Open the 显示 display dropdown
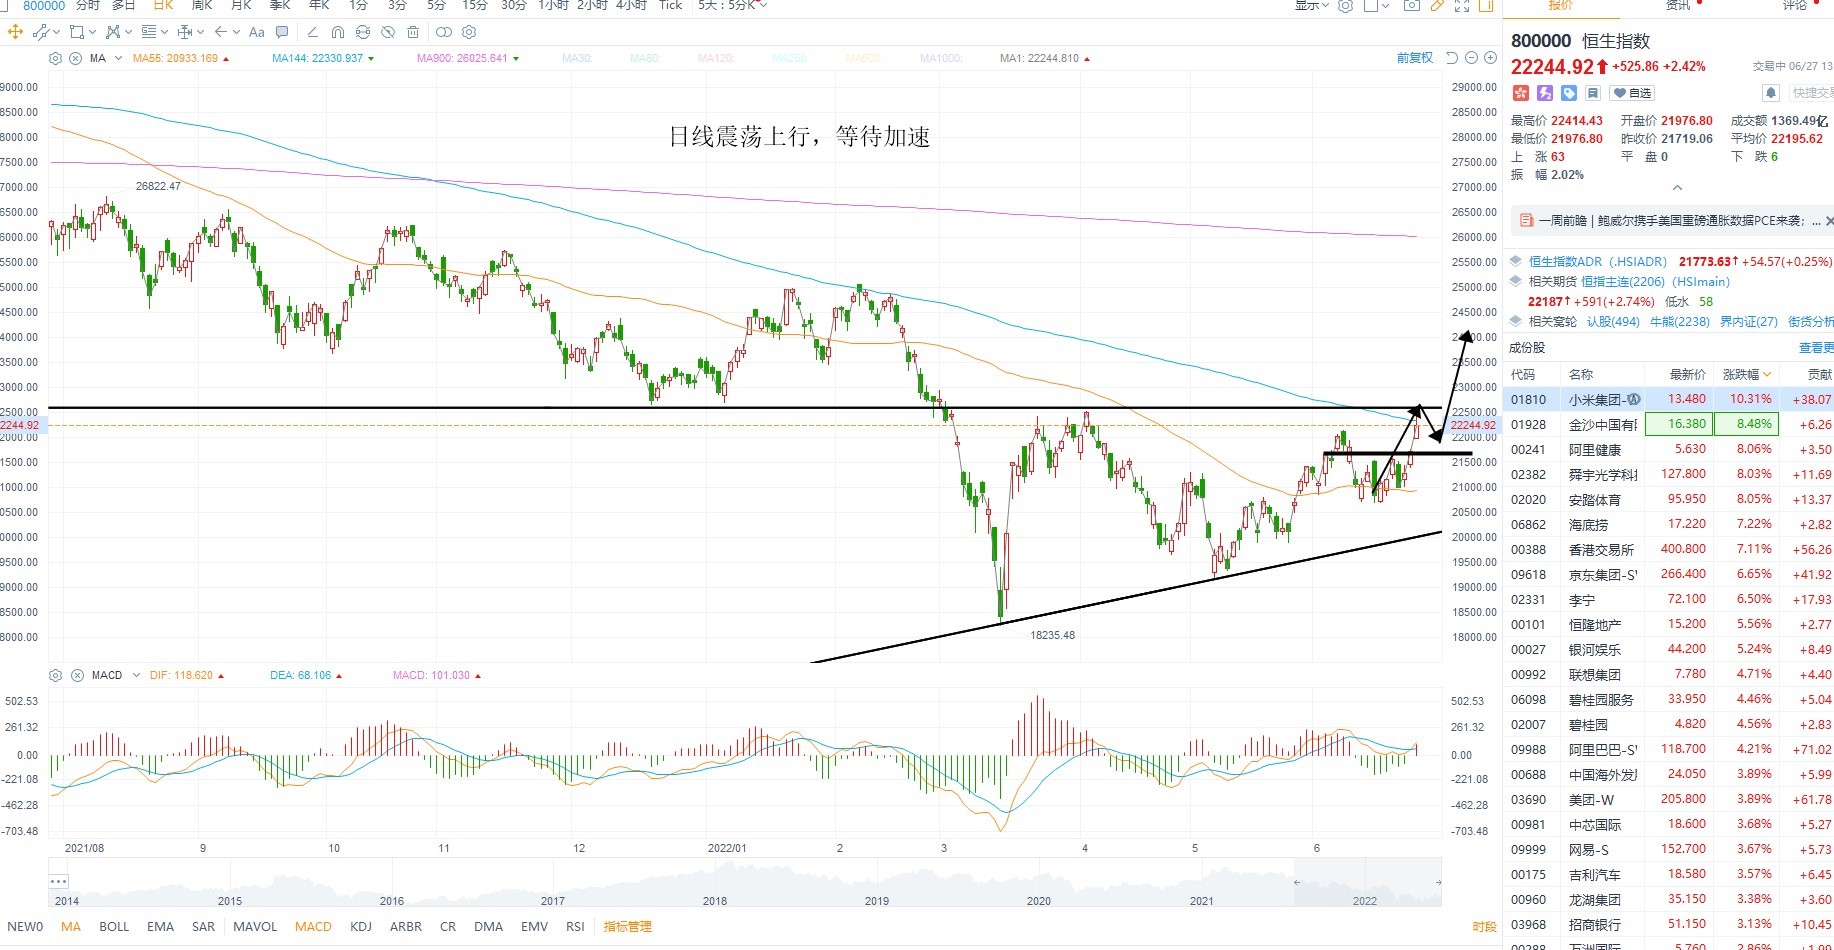 pyautogui.click(x=1312, y=6)
